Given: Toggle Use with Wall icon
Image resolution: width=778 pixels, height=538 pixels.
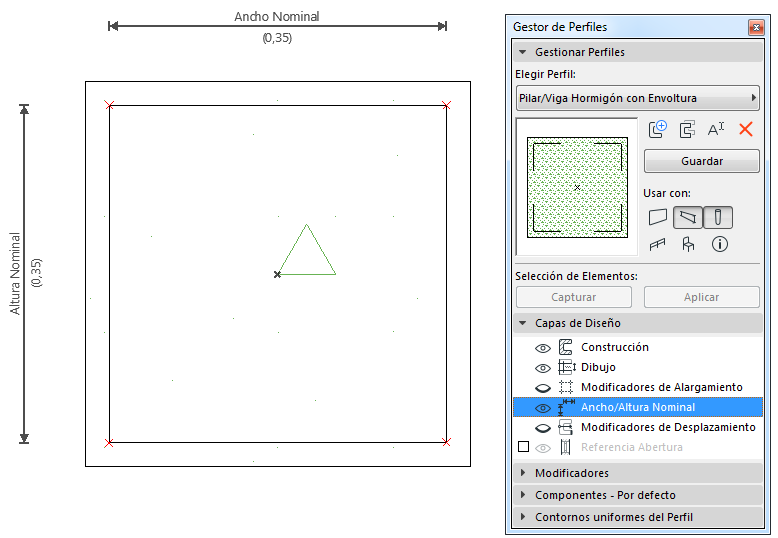Looking at the screenshot, I should click(658, 217).
